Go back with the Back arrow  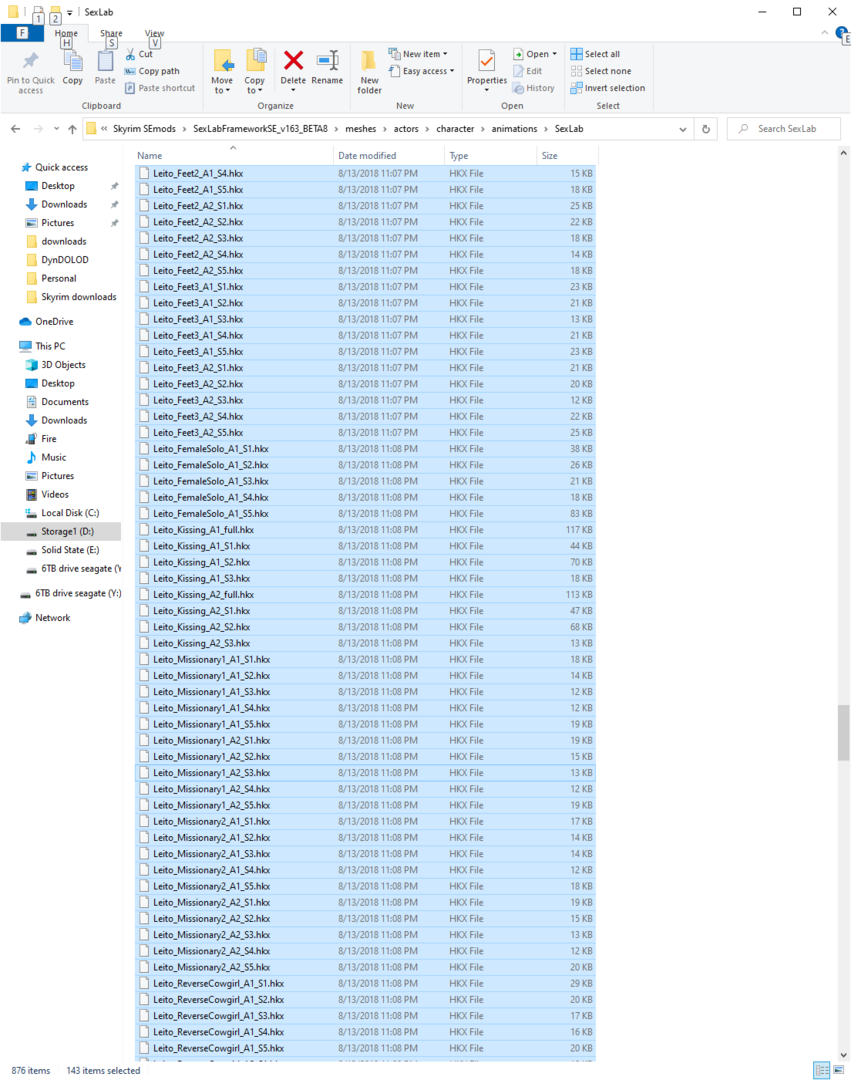click(16, 129)
